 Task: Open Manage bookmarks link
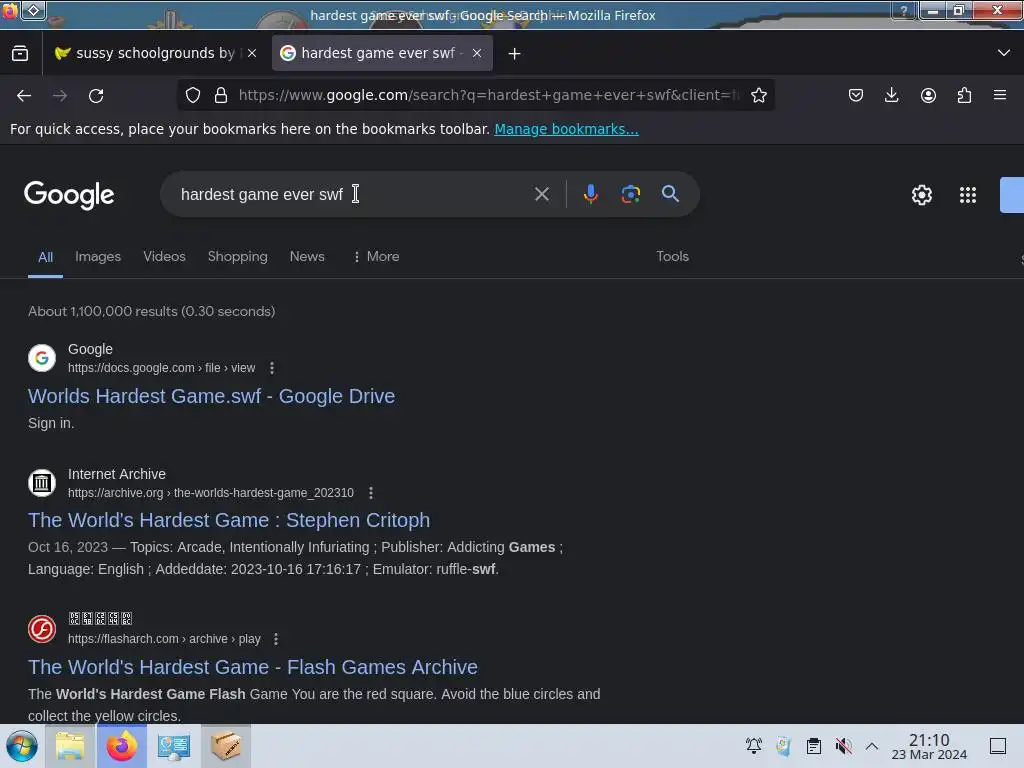pyautogui.click(x=566, y=129)
